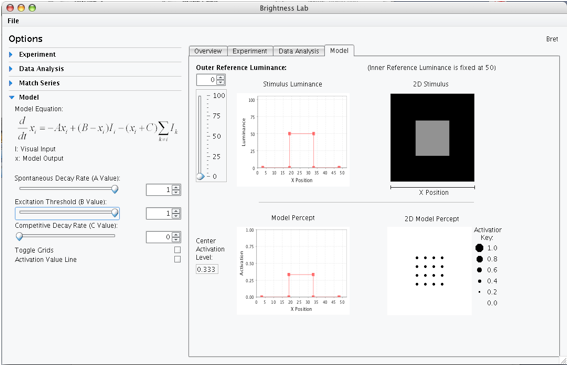Click the Center Activation Level field
568x365 pixels.
point(207,269)
